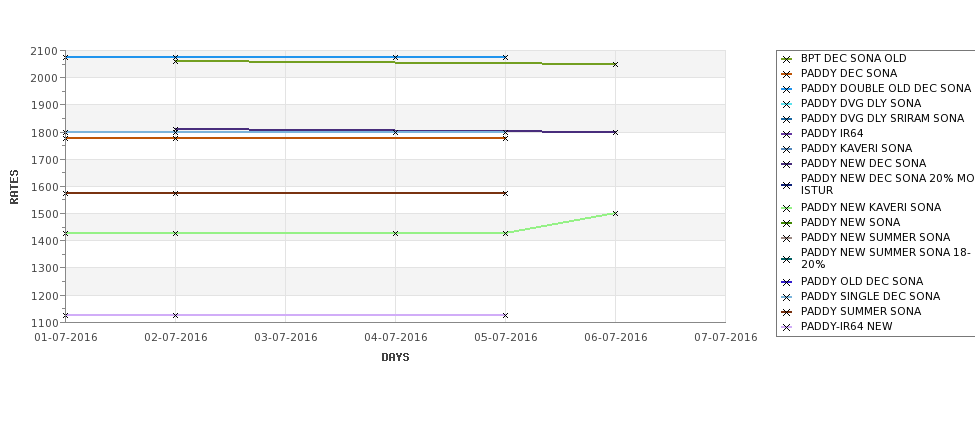
Task: Click the RATES y-axis title
Action: tap(14, 187)
